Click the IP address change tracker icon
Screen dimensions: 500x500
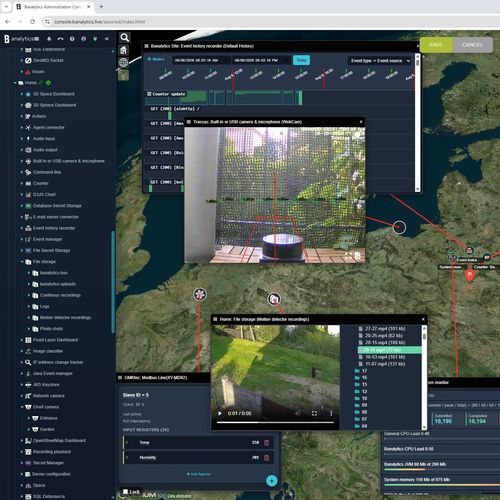(x=28, y=362)
